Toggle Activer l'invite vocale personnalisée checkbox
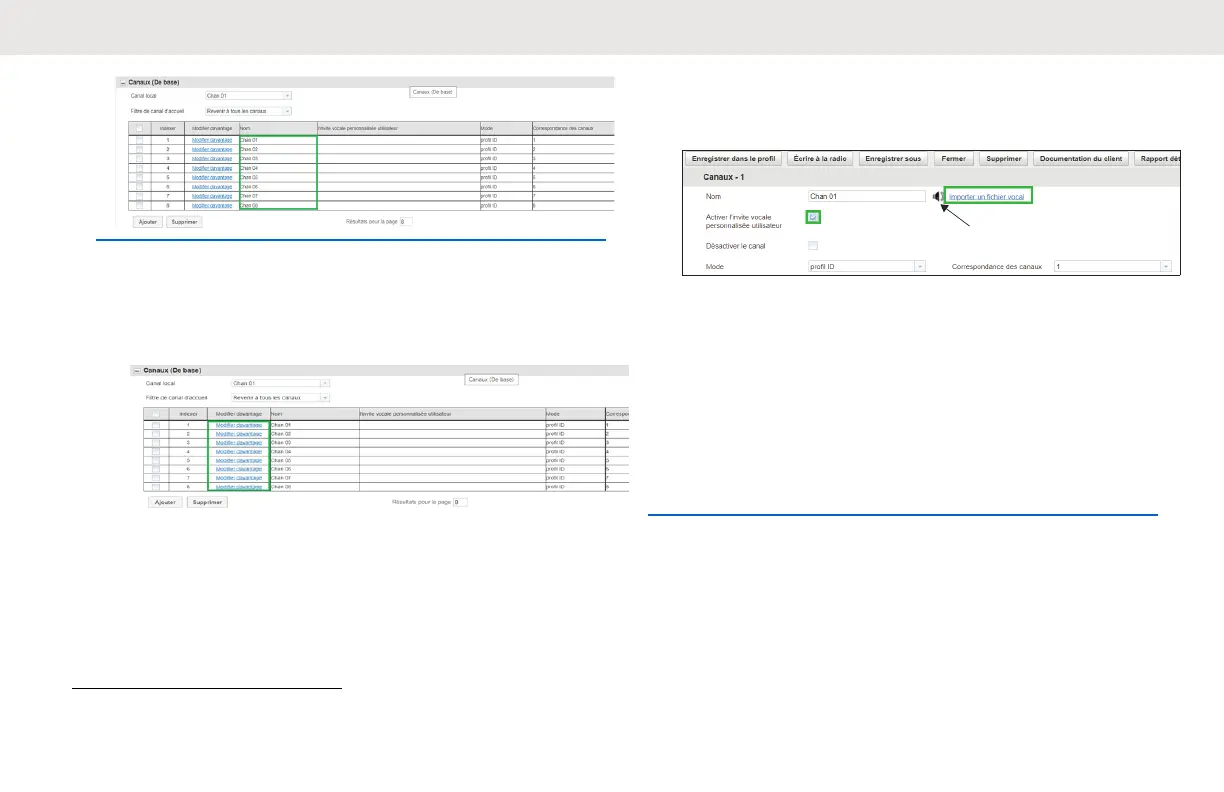Viewport: 1224px width, 792px height. (x=813, y=217)
